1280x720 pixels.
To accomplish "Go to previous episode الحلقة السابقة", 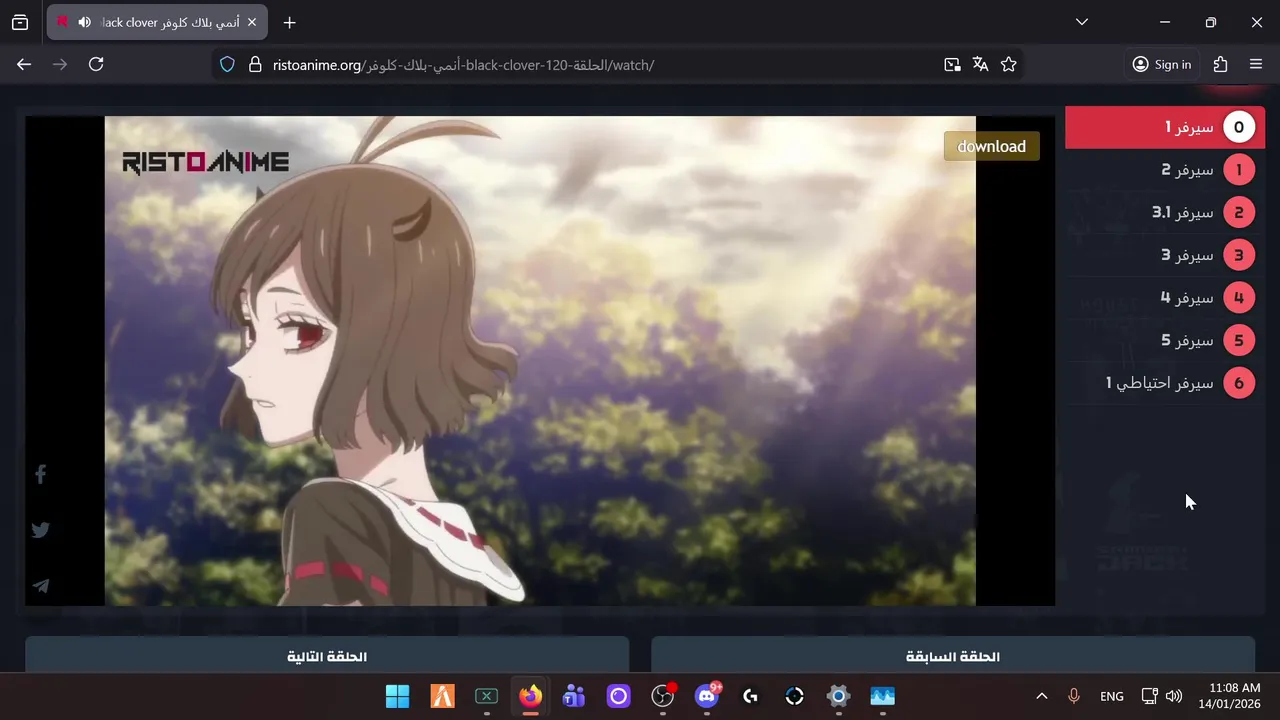I will (953, 656).
